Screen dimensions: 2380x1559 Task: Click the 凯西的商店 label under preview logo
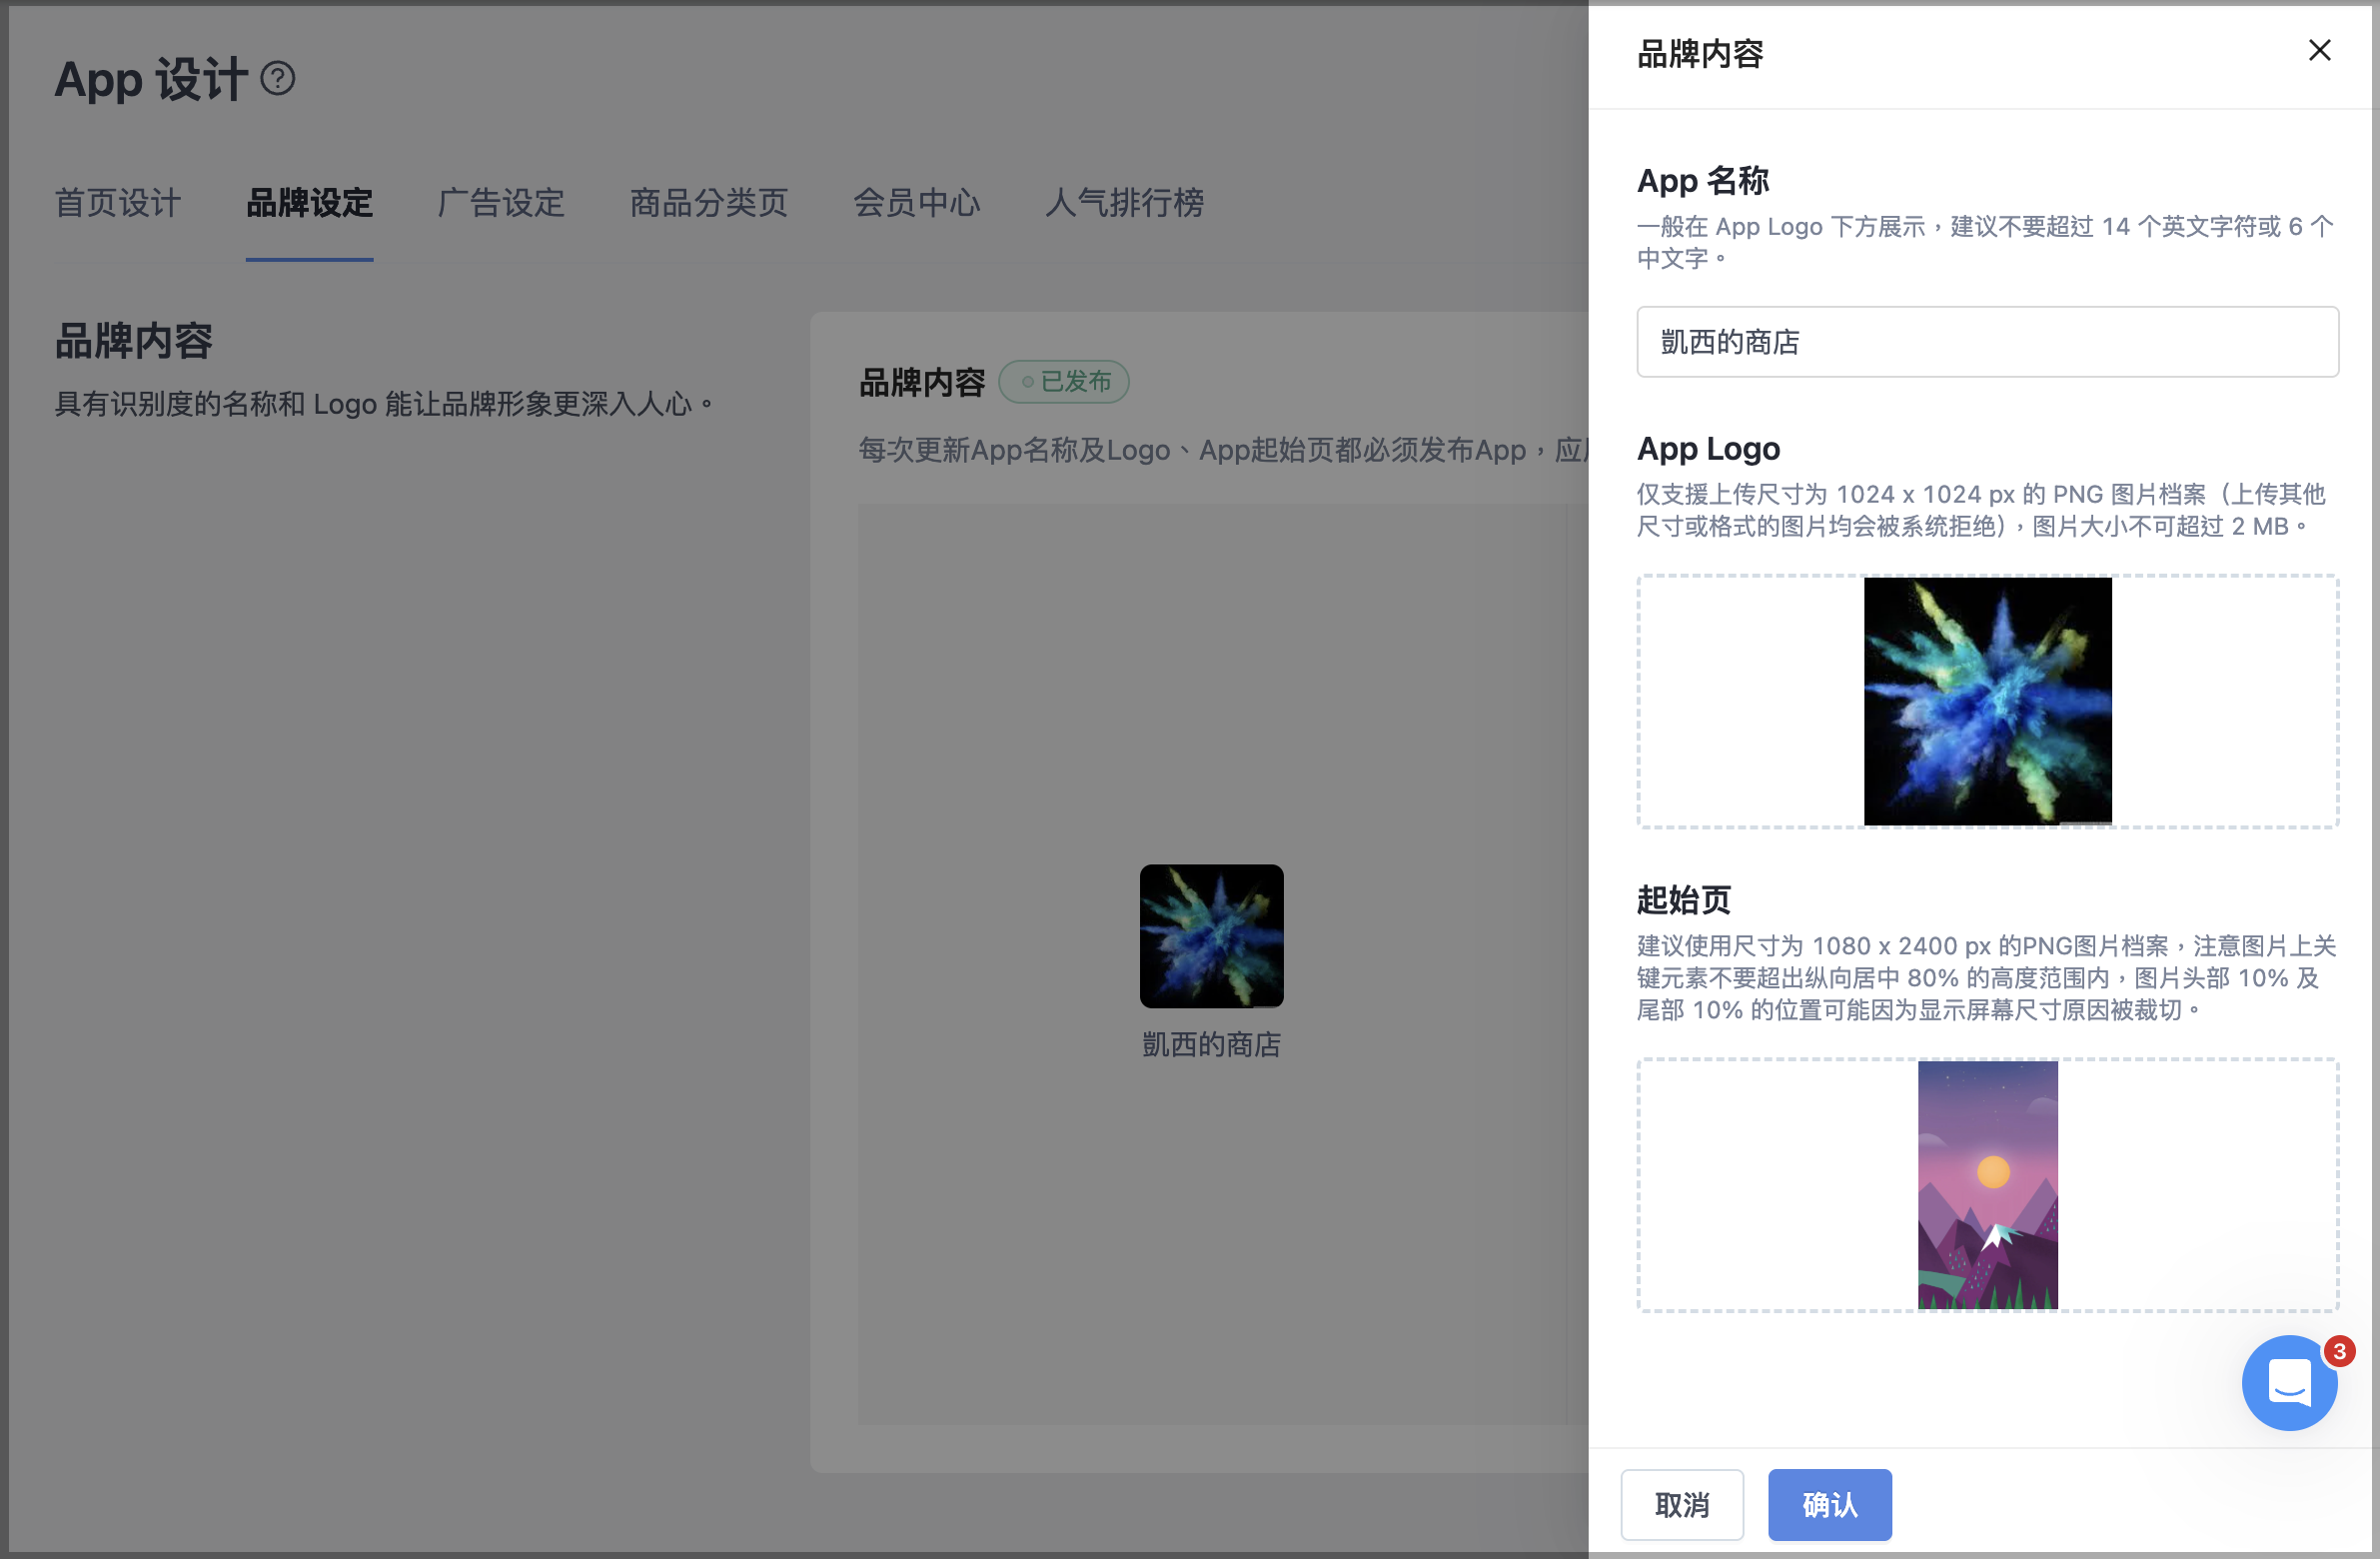pos(1211,1045)
